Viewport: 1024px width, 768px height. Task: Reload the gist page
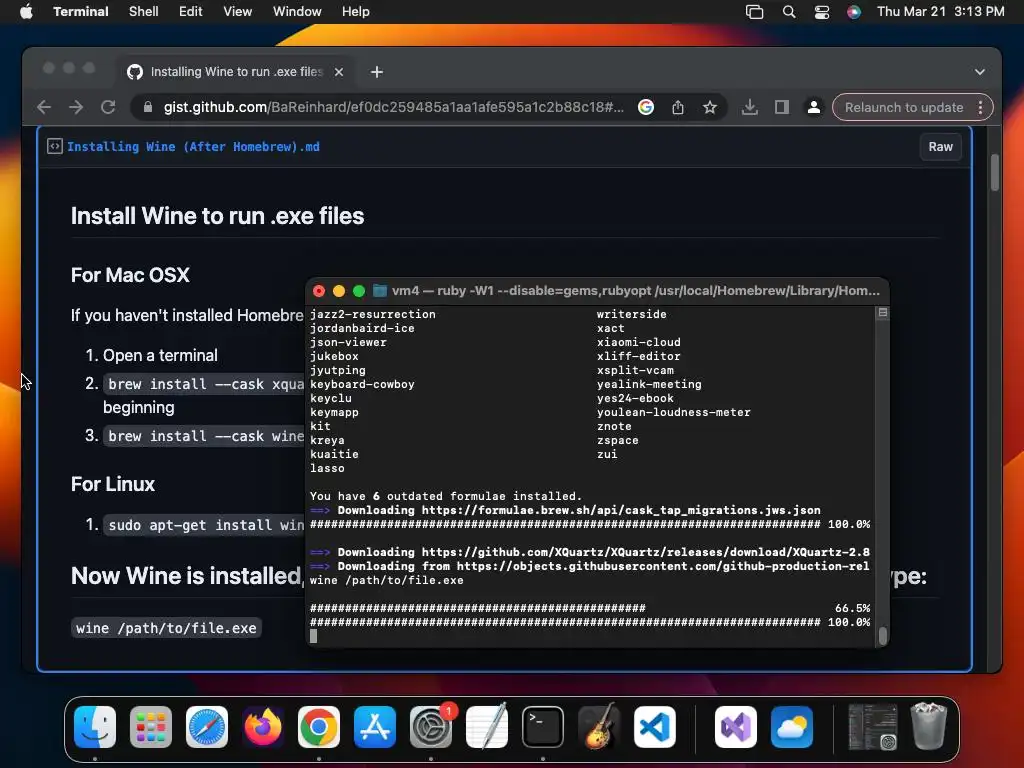108,107
